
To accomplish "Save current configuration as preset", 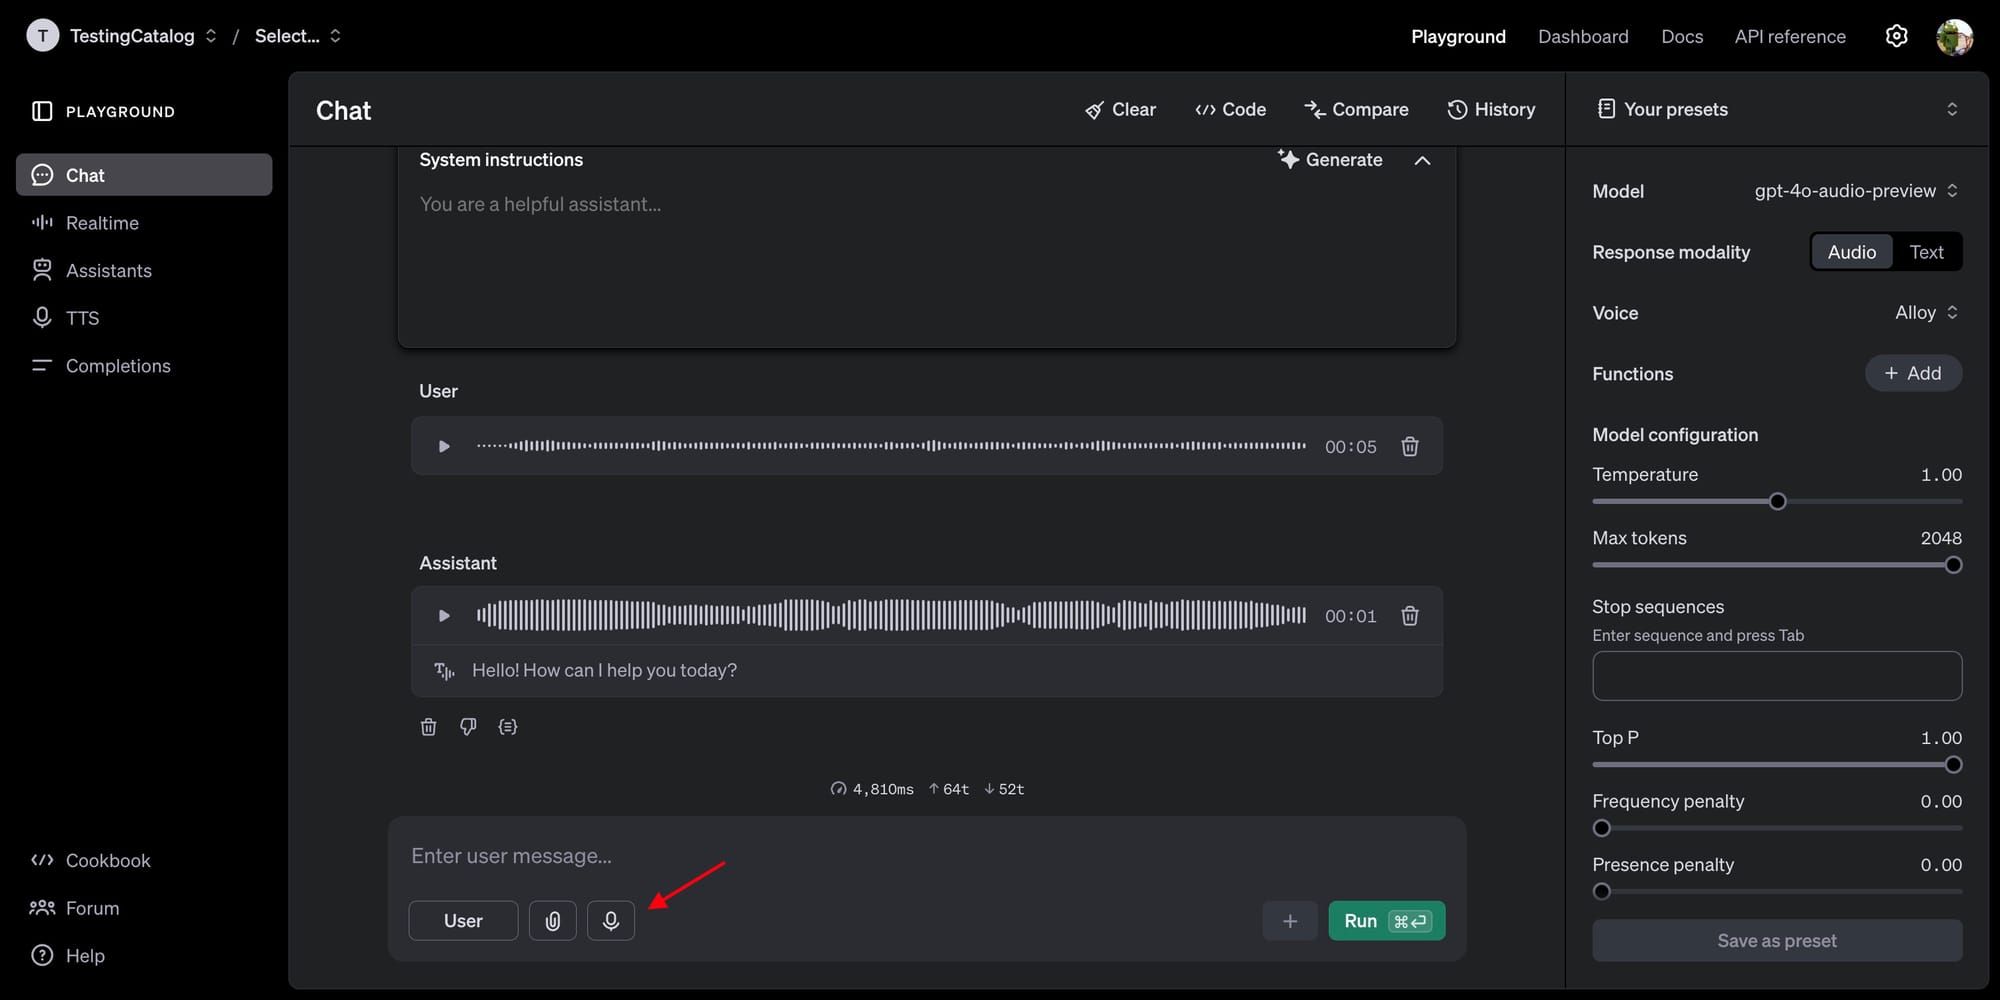I will click(x=1776, y=940).
